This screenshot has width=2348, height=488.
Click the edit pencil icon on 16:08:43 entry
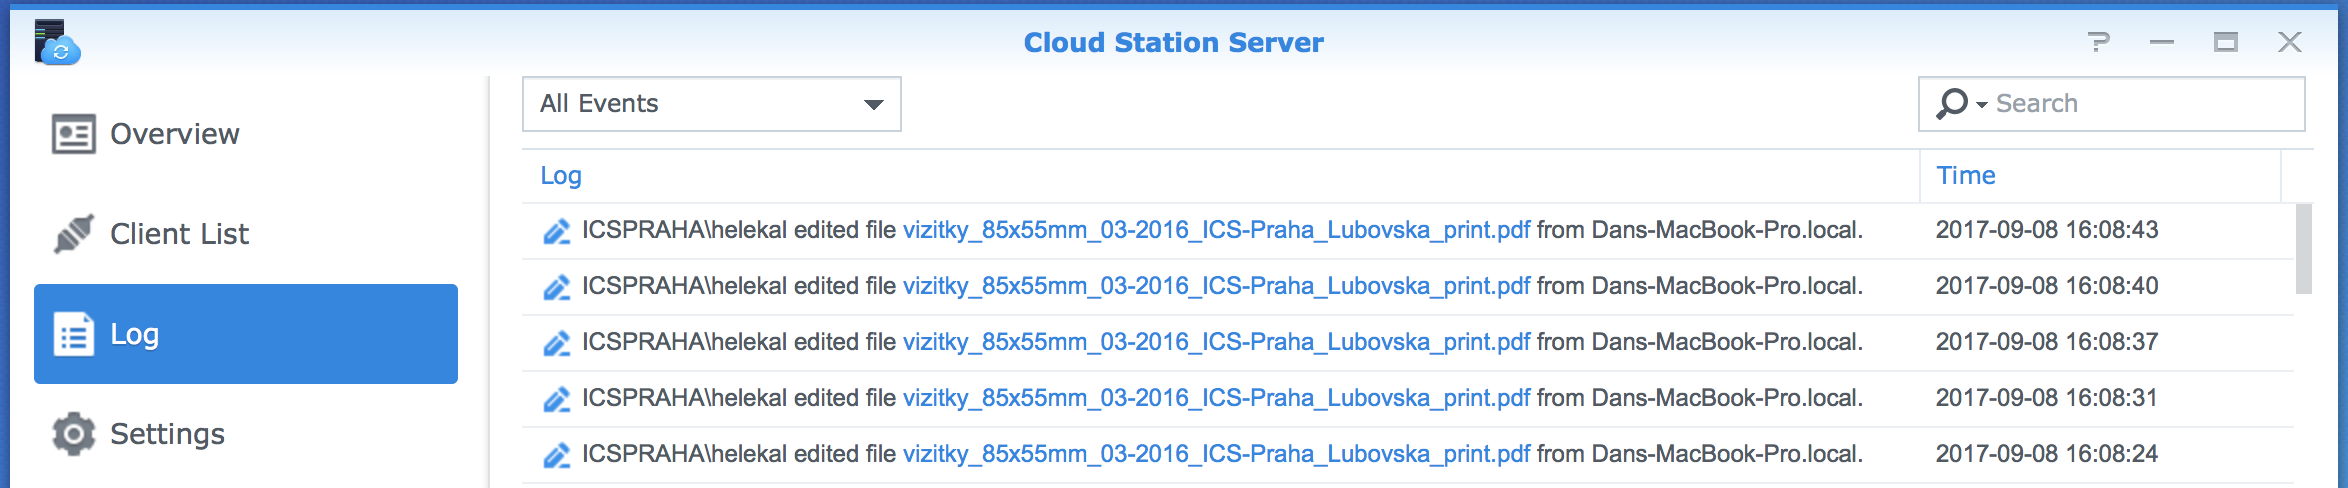[x=557, y=231]
